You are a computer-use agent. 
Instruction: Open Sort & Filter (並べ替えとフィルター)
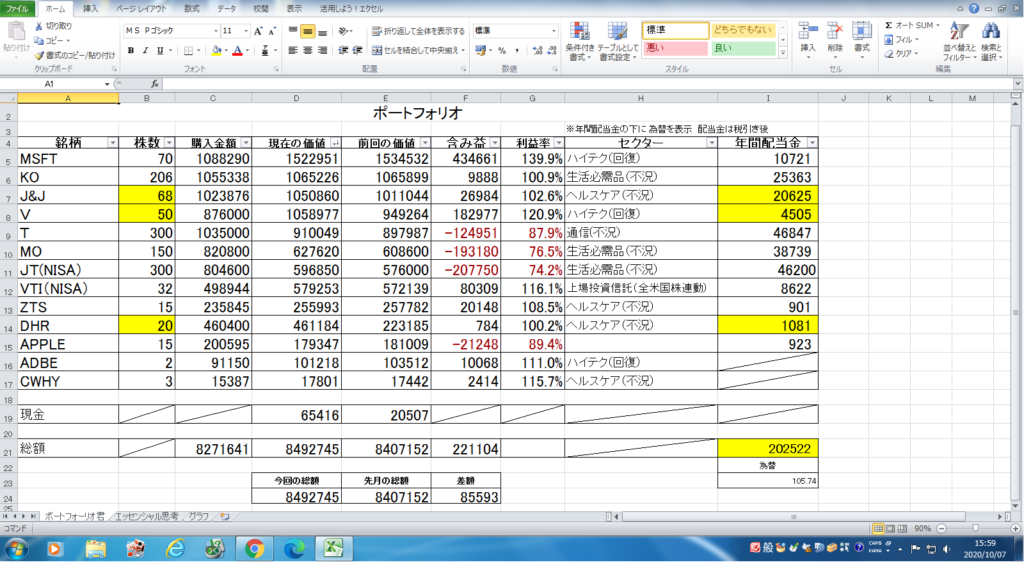(959, 40)
